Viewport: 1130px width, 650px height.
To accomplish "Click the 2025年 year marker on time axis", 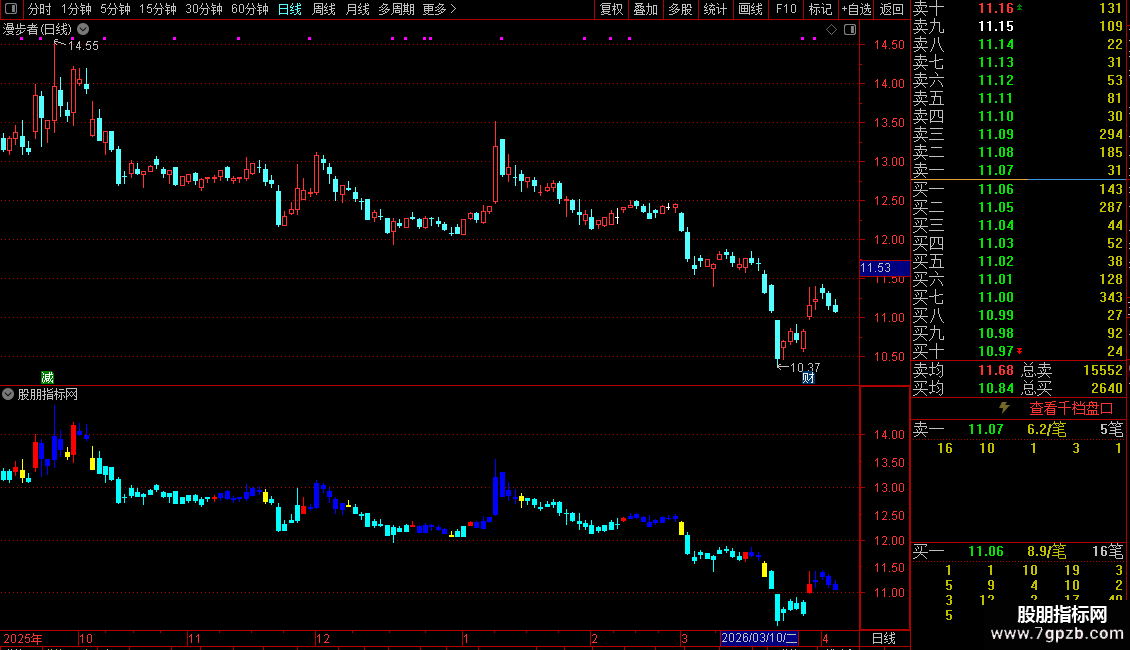I will click(23, 638).
